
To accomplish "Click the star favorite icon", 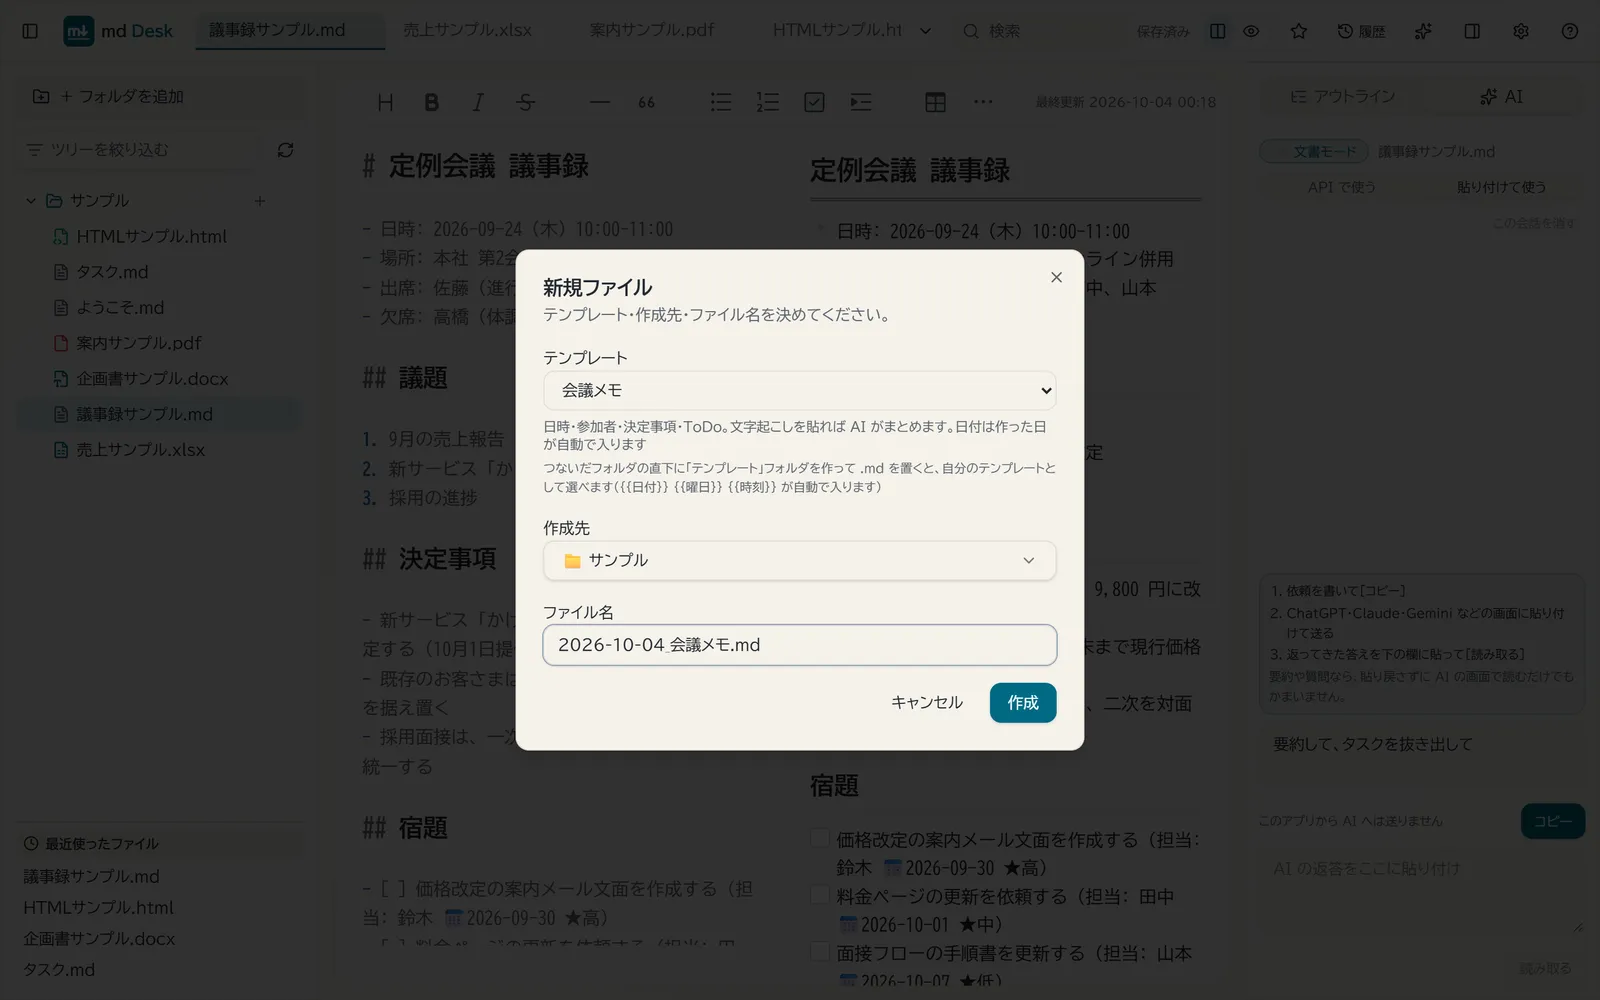I will point(1299,31).
